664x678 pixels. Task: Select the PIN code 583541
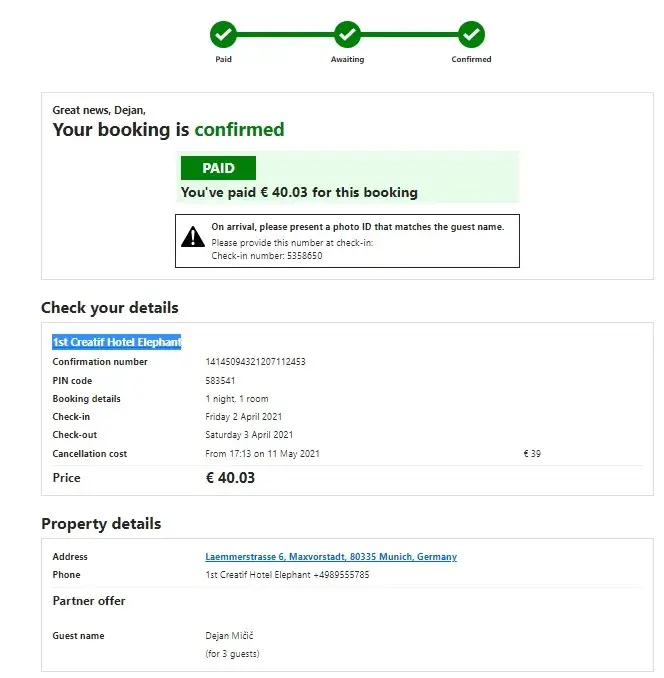(x=220, y=381)
